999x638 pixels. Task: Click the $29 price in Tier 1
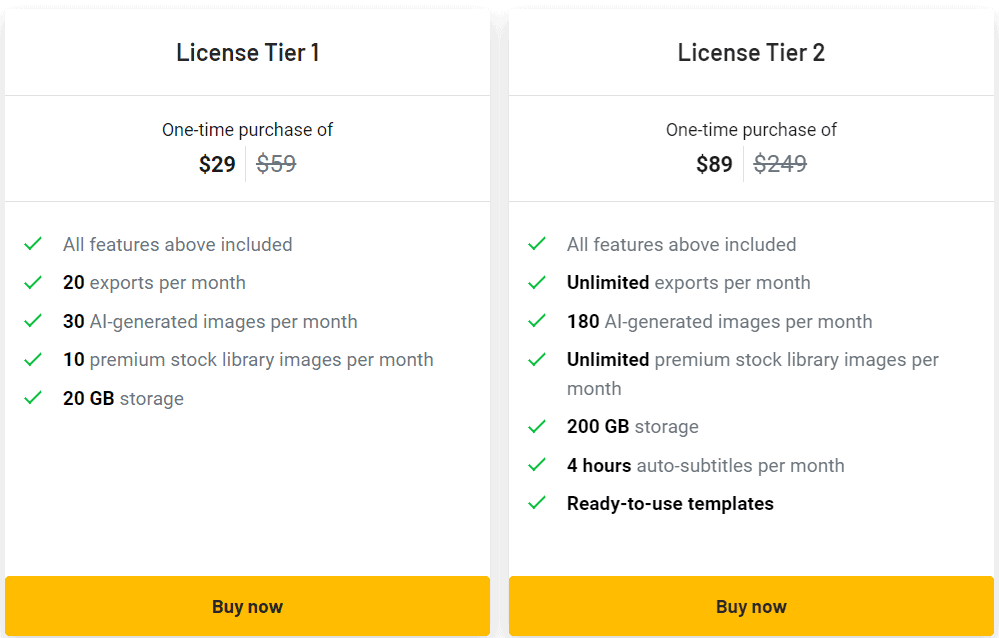217,163
